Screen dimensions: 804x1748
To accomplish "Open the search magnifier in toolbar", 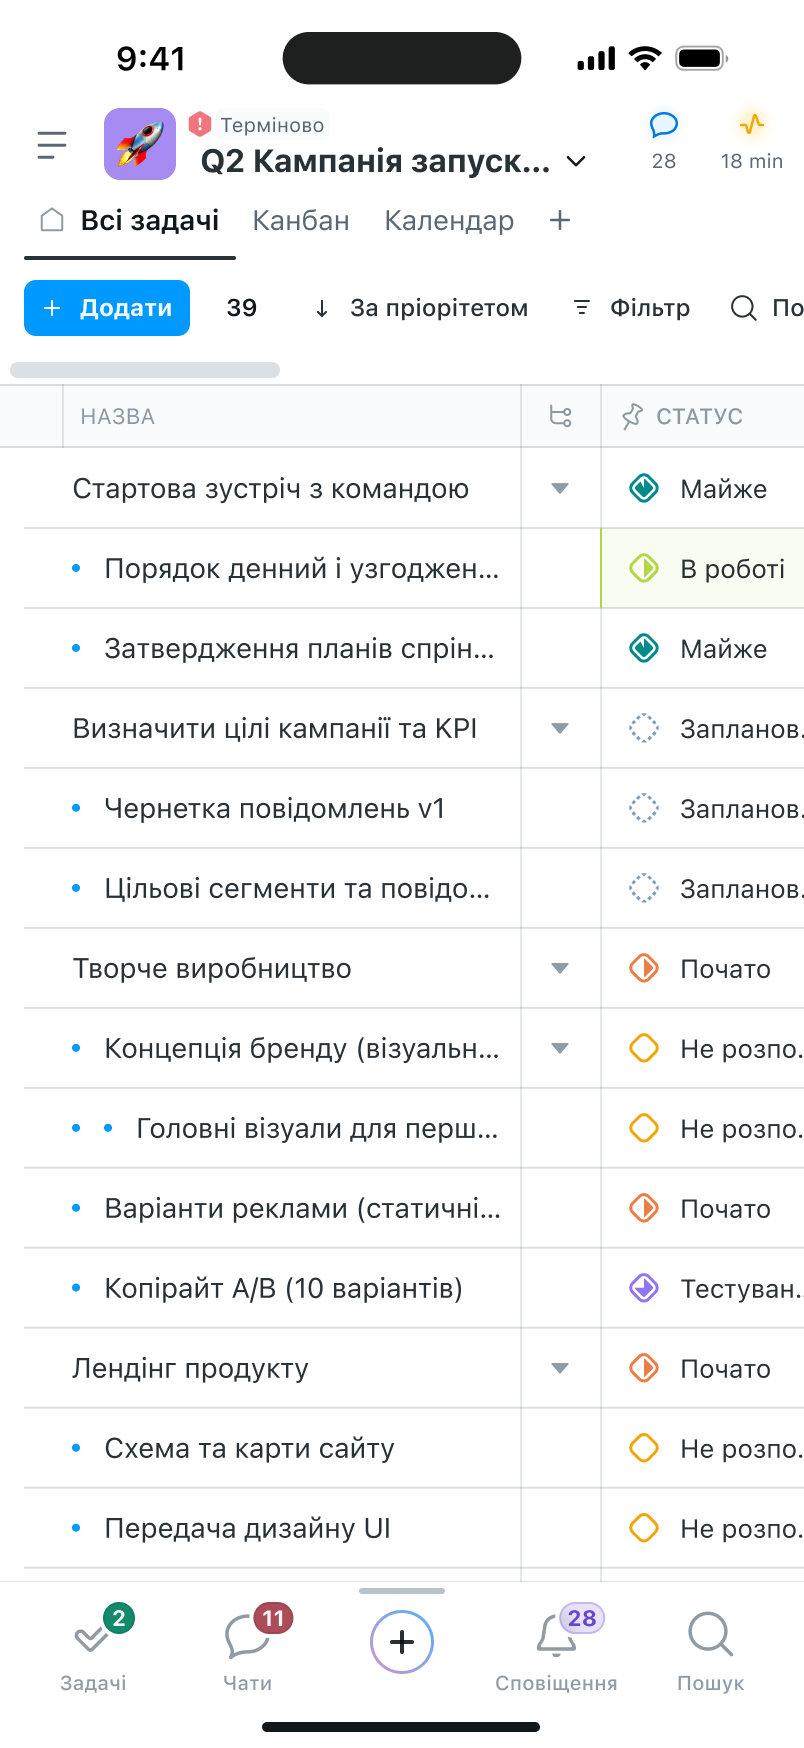I will pyautogui.click(x=743, y=308).
